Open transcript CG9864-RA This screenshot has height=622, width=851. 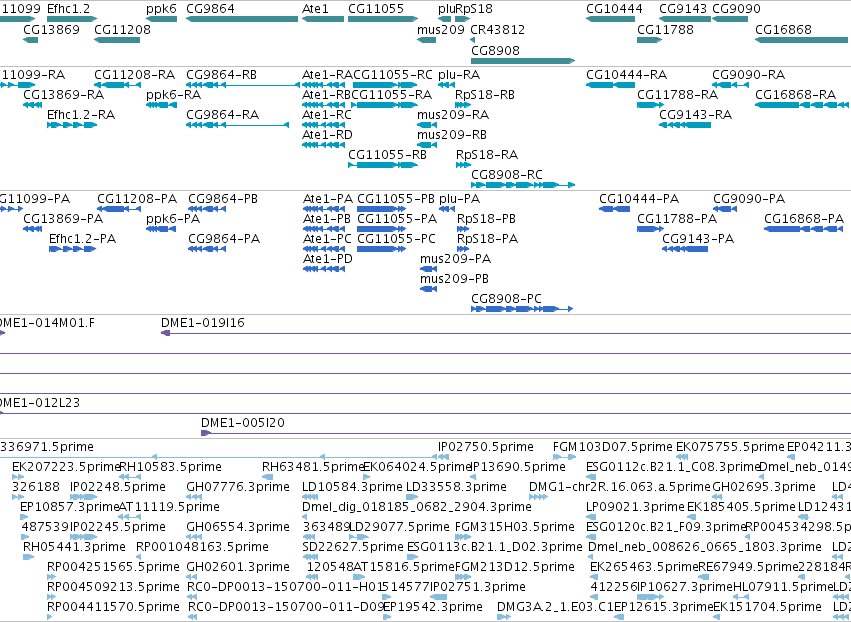tap(237, 125)
